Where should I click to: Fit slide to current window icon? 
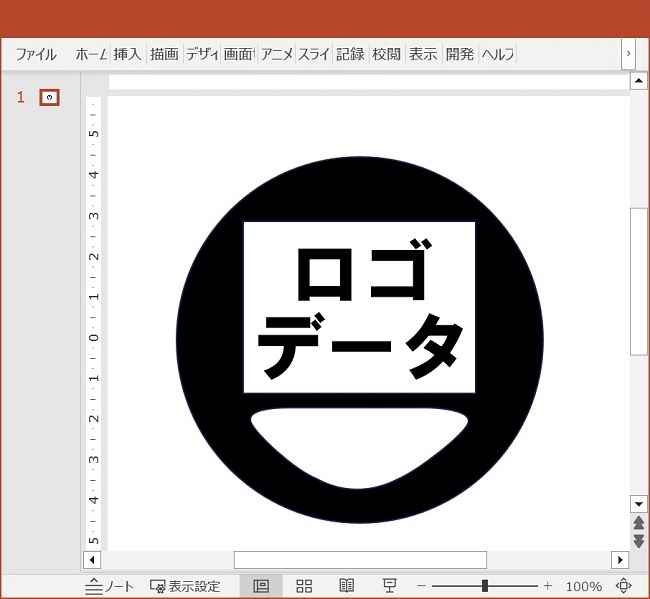coord(625,586)
